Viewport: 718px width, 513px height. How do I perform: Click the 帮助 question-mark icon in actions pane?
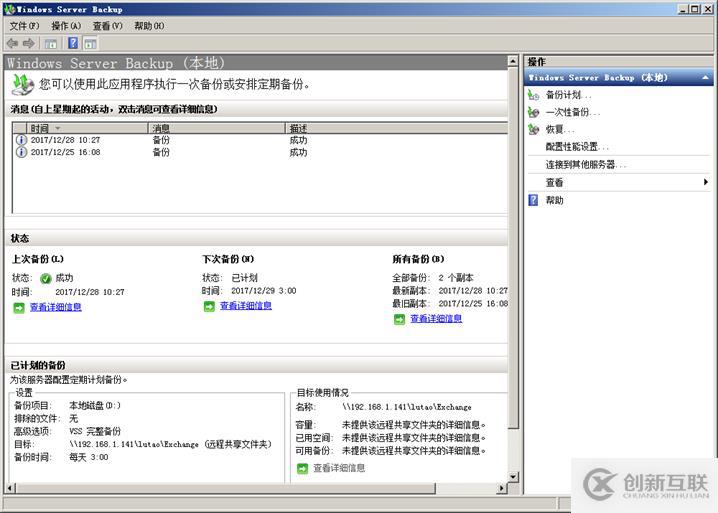(533, 200)
